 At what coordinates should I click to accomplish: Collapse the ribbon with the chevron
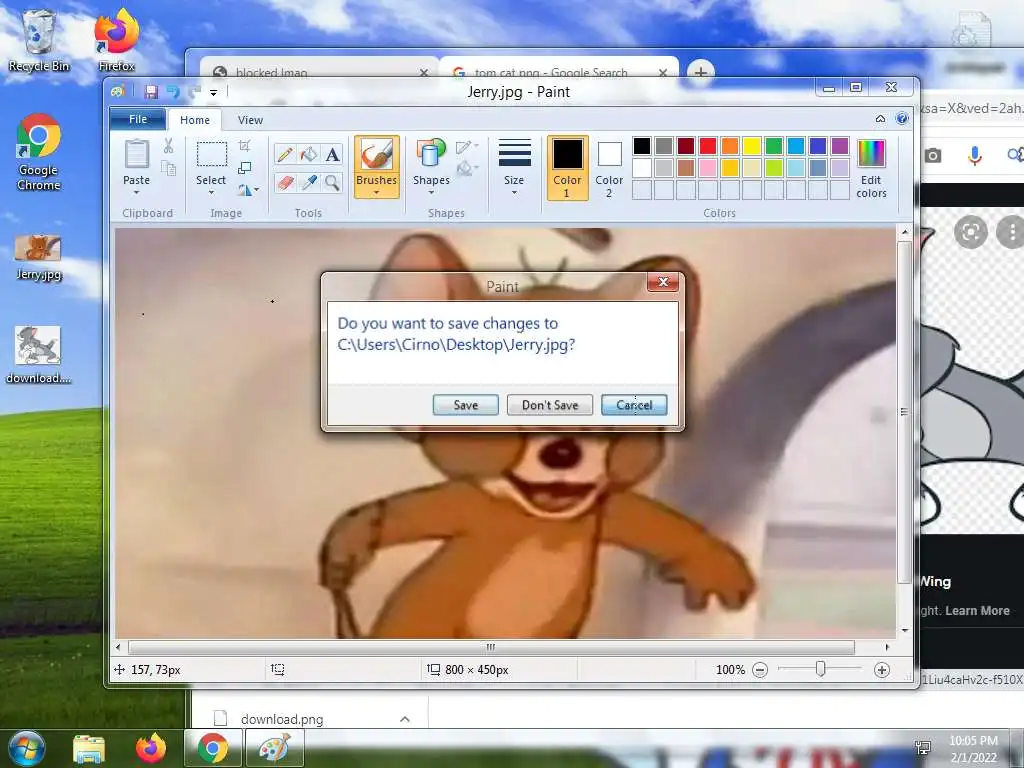(880, 119)
